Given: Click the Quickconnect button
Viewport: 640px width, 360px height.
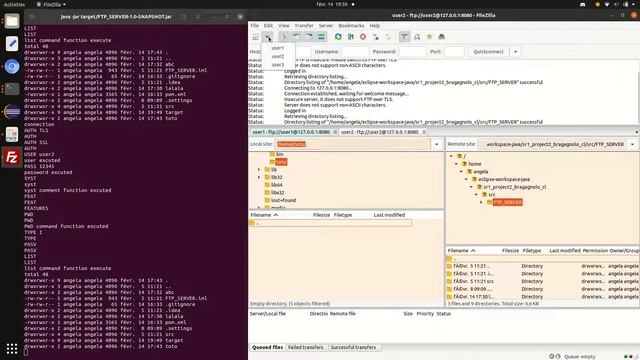Looking at the screenshot, I should point(488,52).
